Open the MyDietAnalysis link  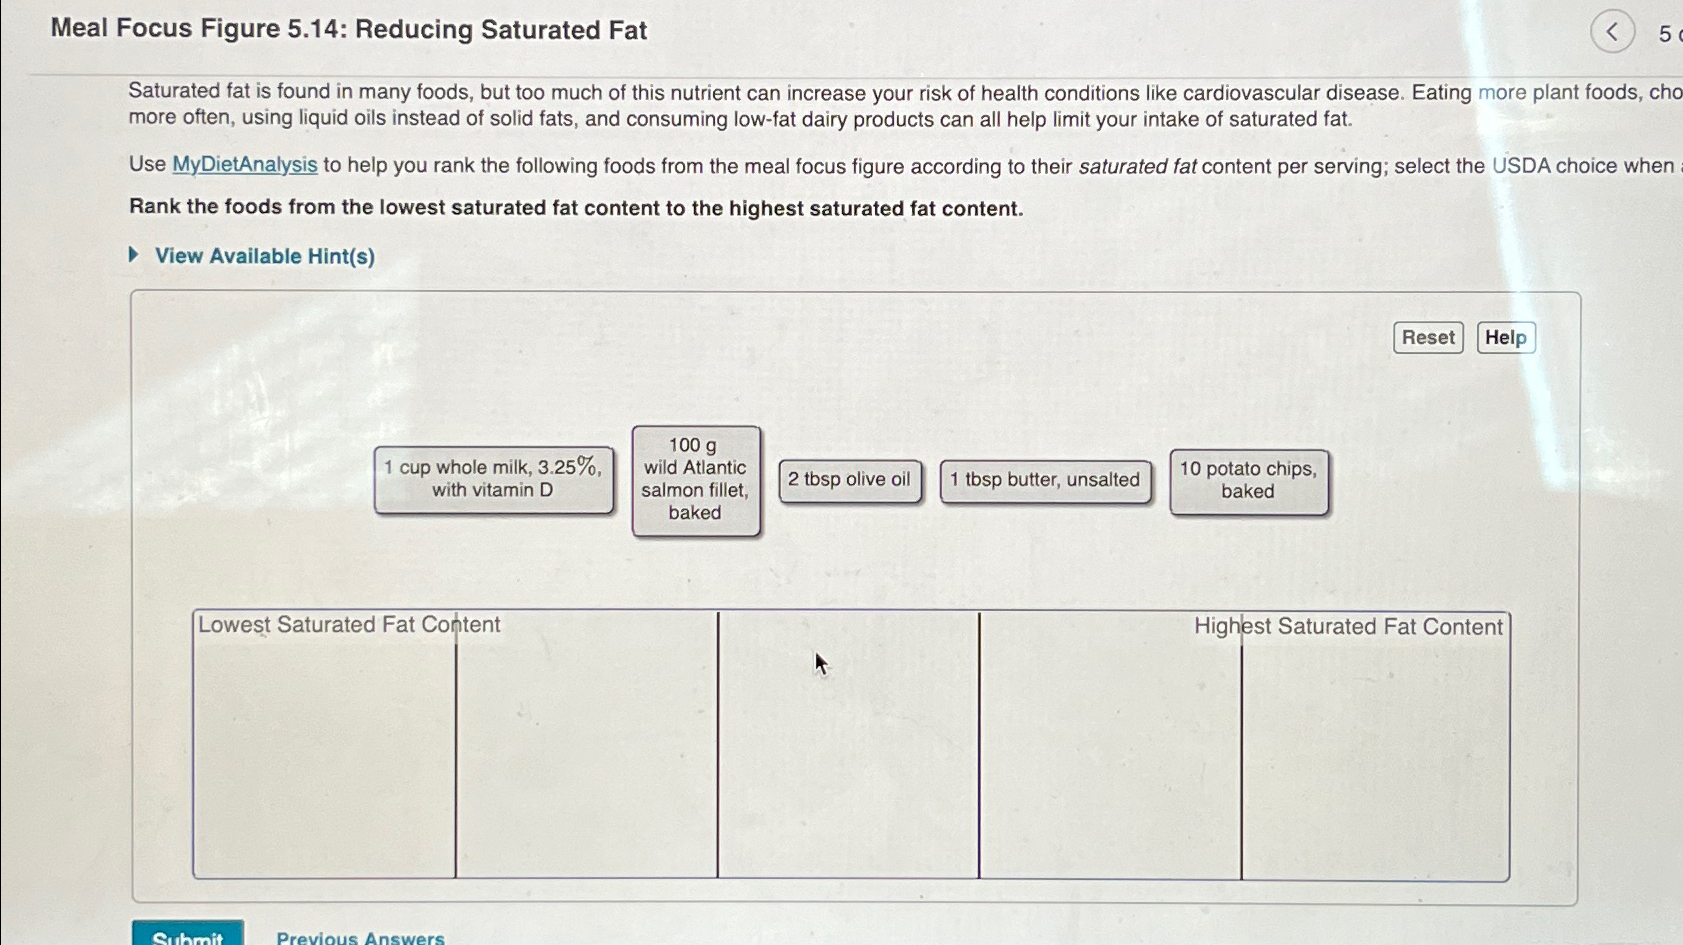244,165
